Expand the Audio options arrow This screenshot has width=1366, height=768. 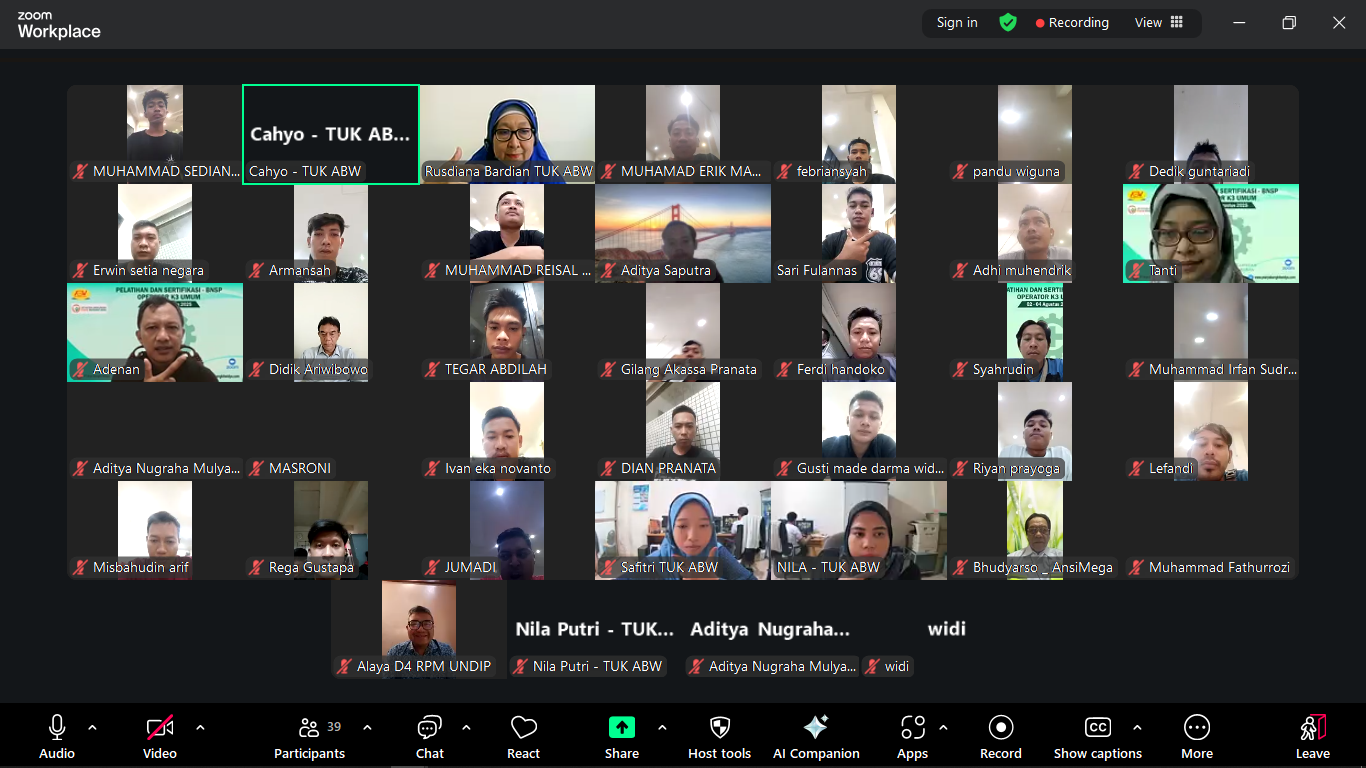coord(93,727)
